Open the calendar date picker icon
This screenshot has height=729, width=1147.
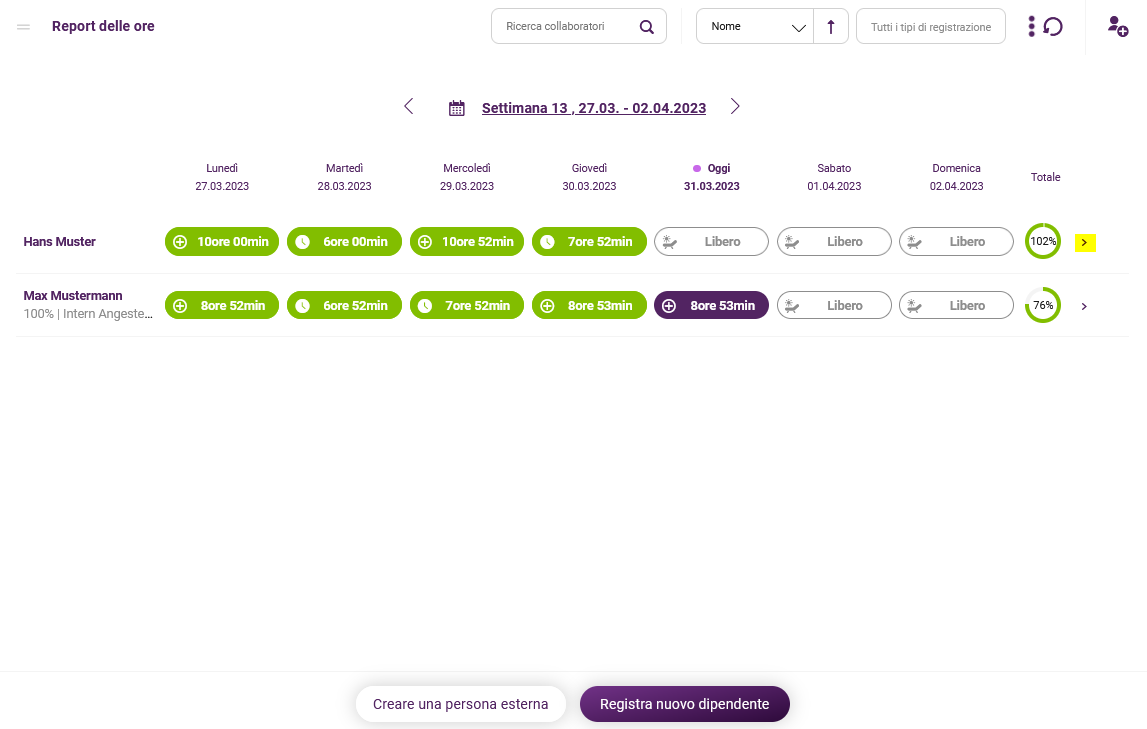coord(456,108)
